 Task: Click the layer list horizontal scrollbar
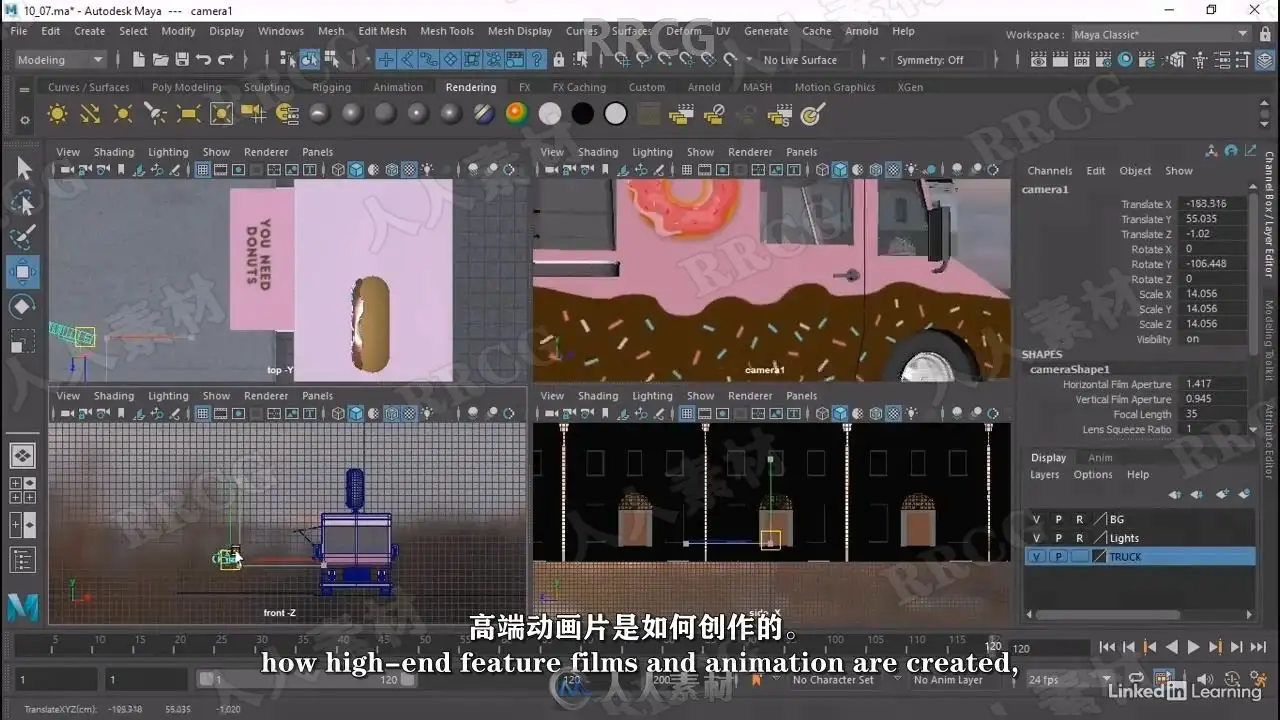pyautogui.click(x=1107, y=615)
